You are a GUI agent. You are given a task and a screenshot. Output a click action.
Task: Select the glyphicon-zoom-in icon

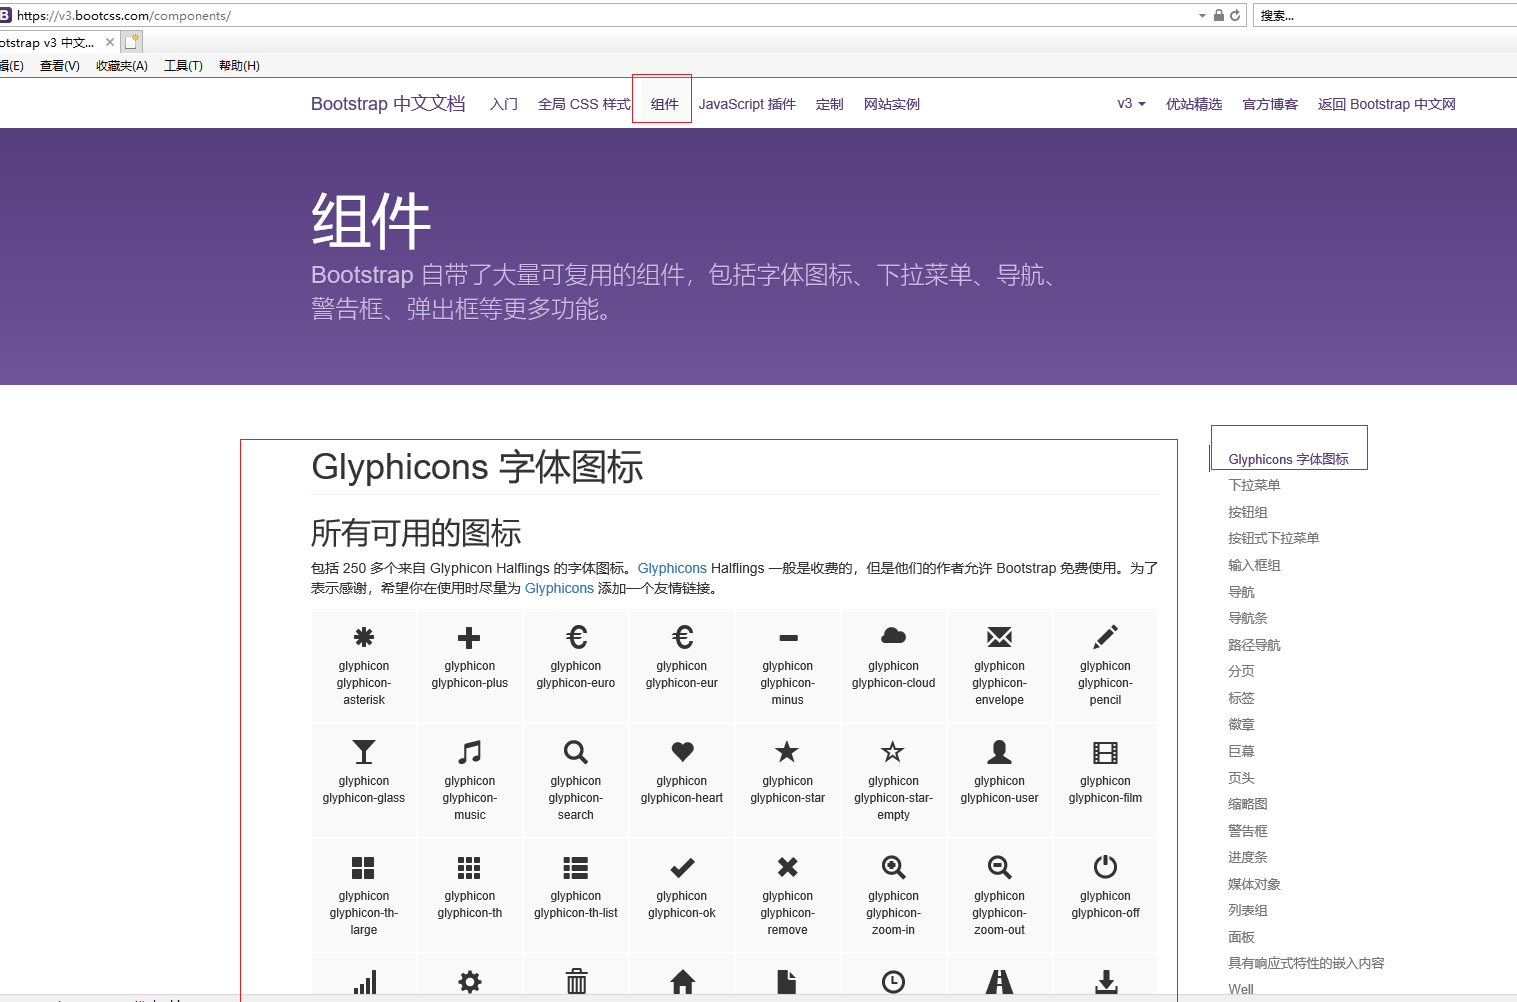tap(894, 867)
